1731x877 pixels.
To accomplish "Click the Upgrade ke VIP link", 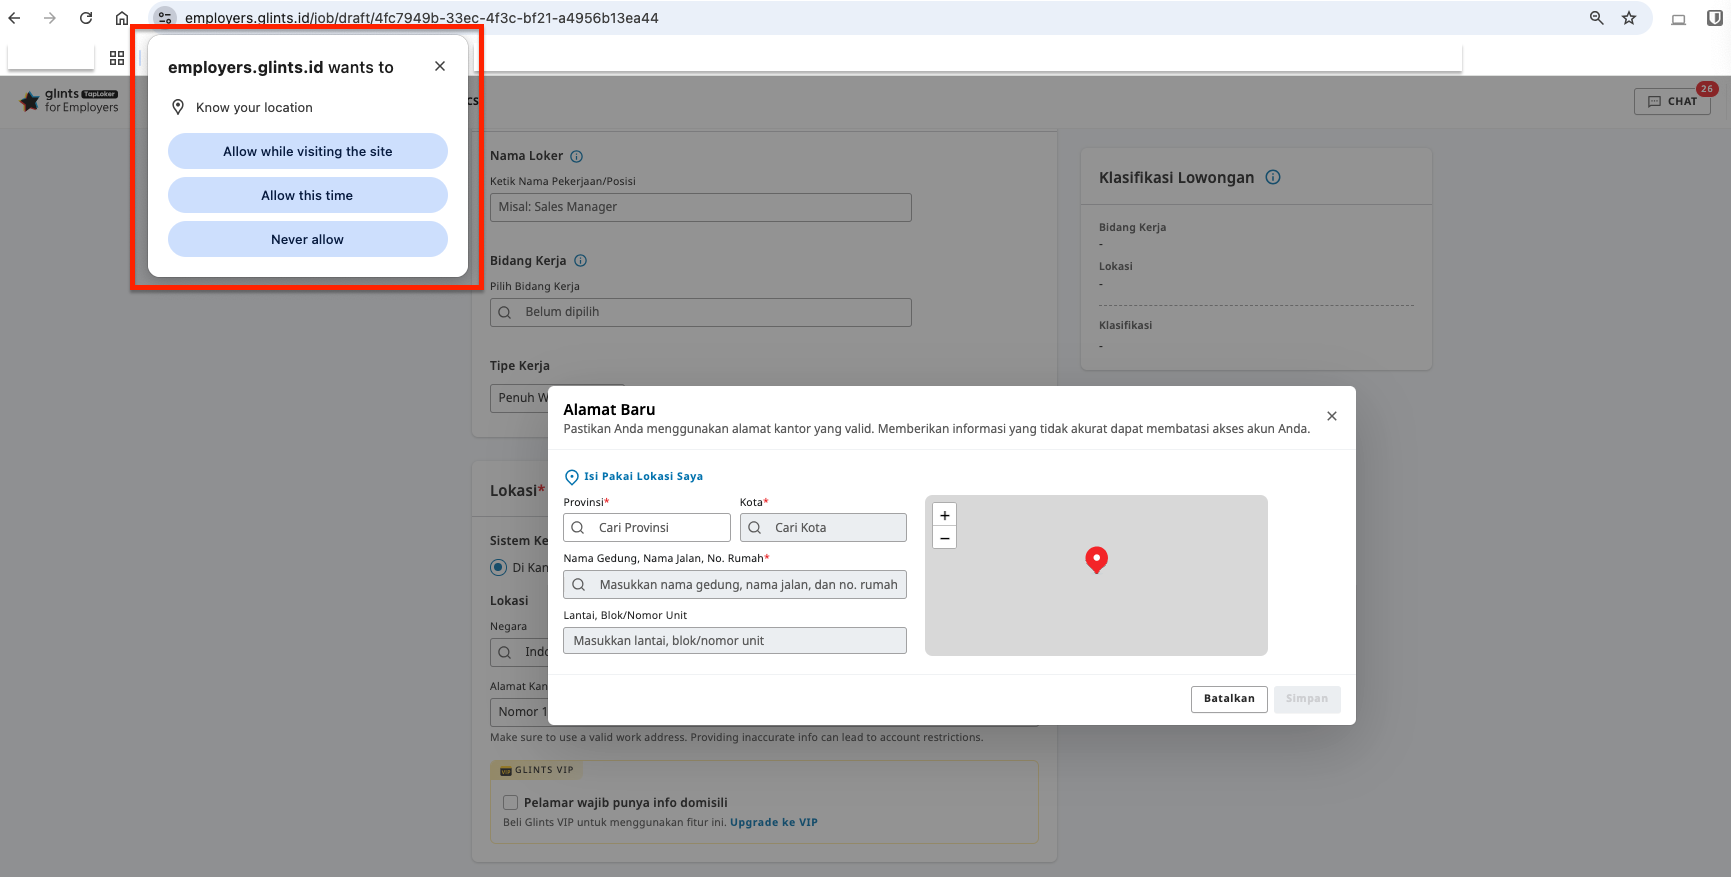I will point(774,823).
